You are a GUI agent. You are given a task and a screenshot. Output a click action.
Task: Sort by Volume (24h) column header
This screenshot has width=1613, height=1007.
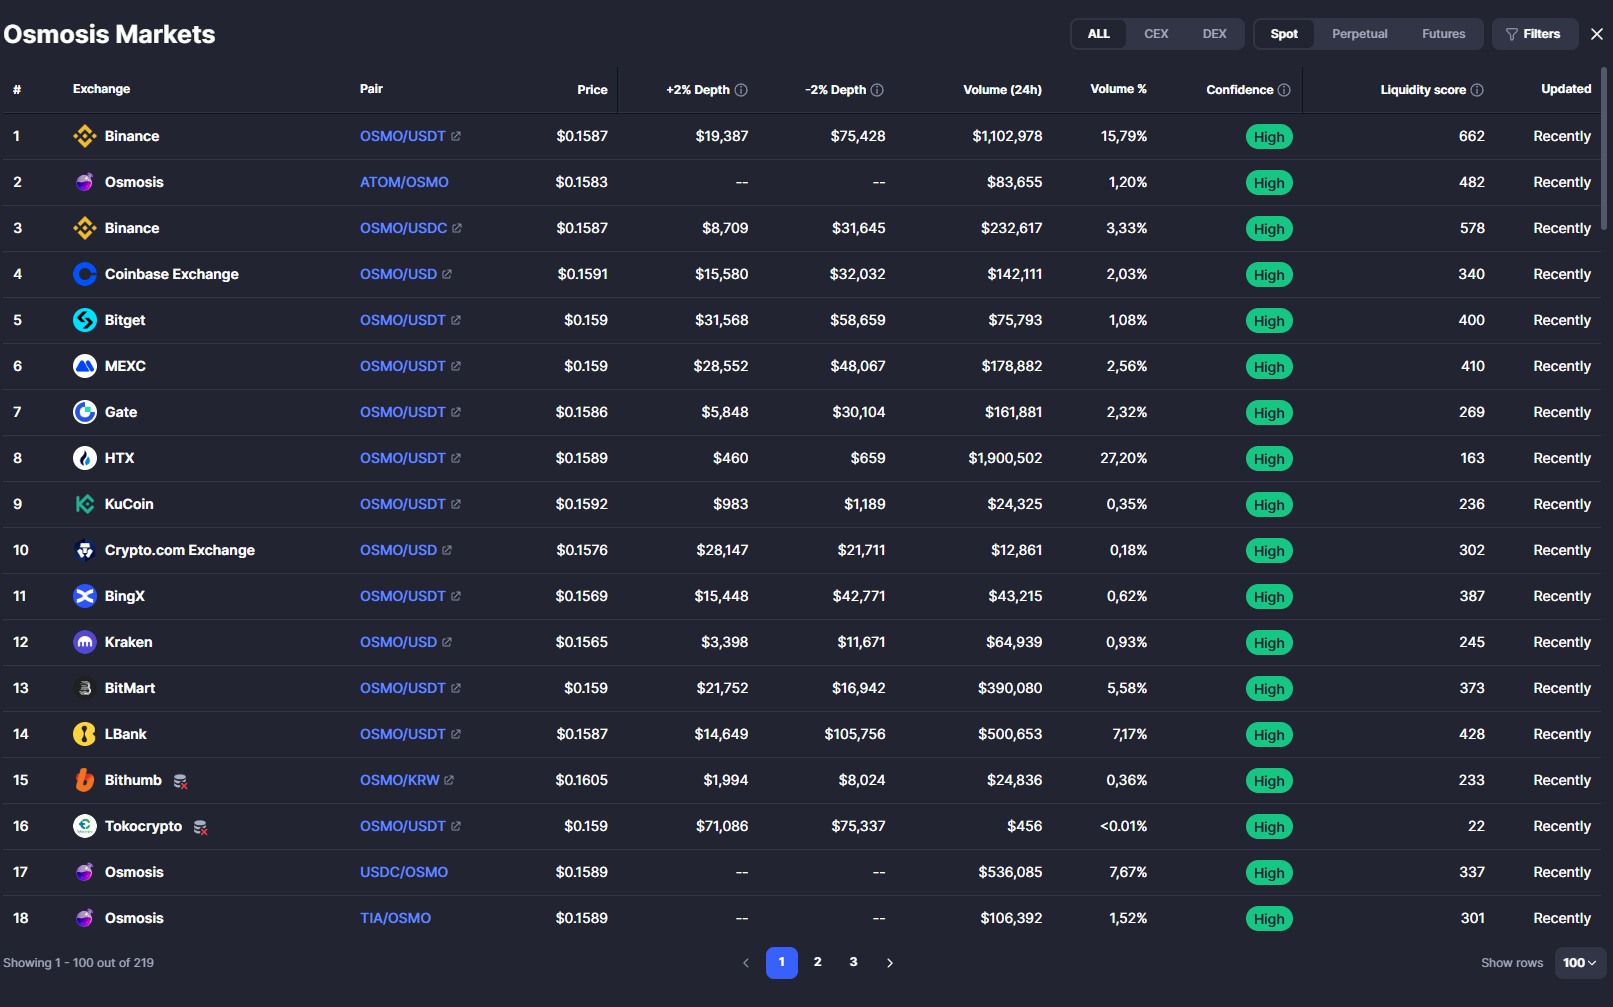click(1002, 90)
